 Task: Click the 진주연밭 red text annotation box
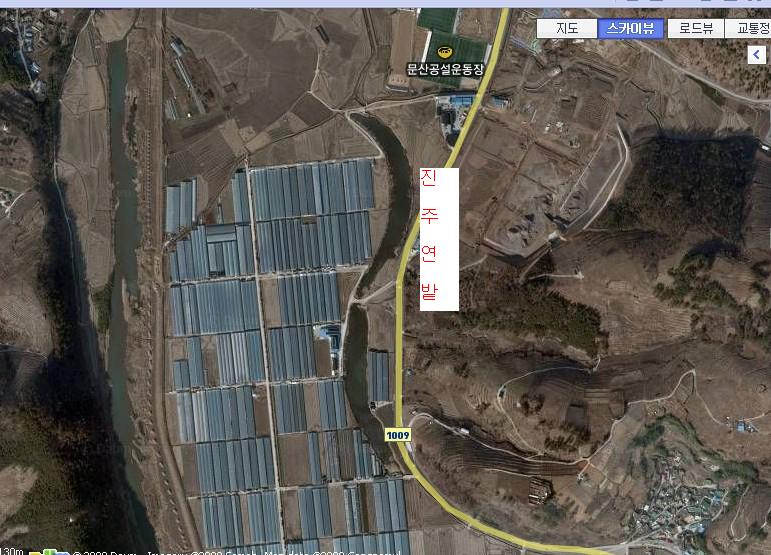(439, 239)
